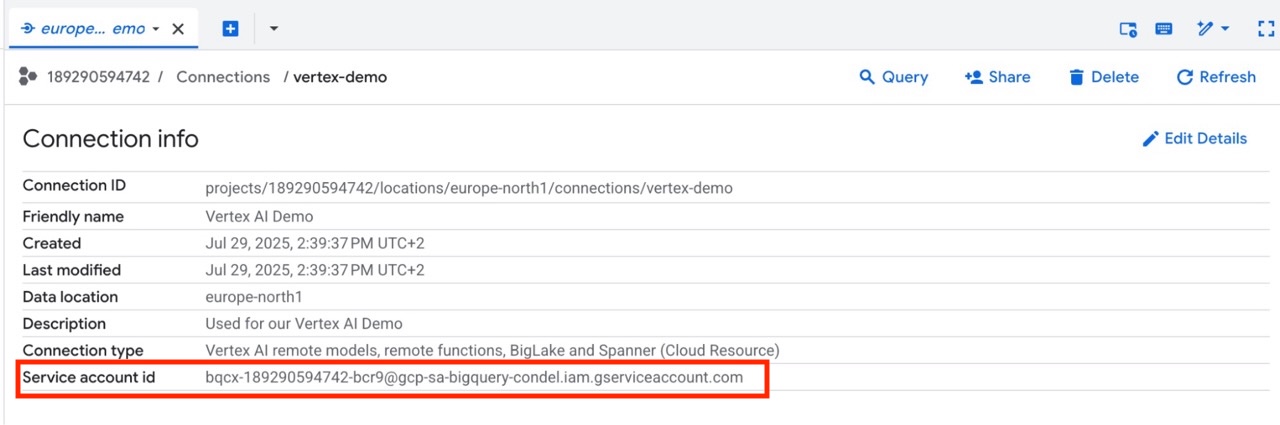This screenshot has width=1280, height=425.
Task: Open the dropdown arrow next to new tab
Action: (x=274, y=29)
